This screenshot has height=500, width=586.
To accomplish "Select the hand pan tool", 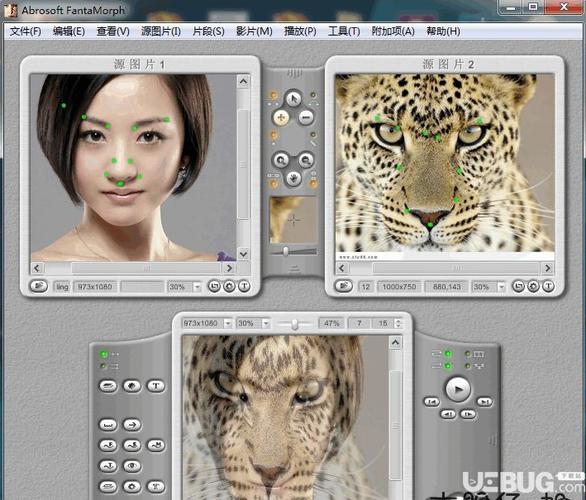I will [294, 178].
